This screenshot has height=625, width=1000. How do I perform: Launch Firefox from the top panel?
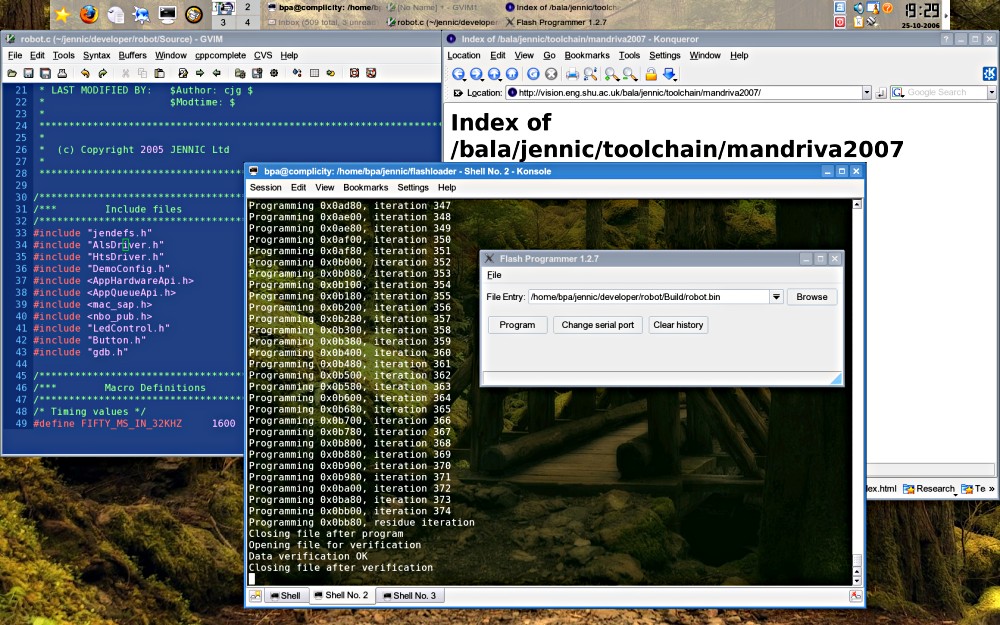coord(89,14)
